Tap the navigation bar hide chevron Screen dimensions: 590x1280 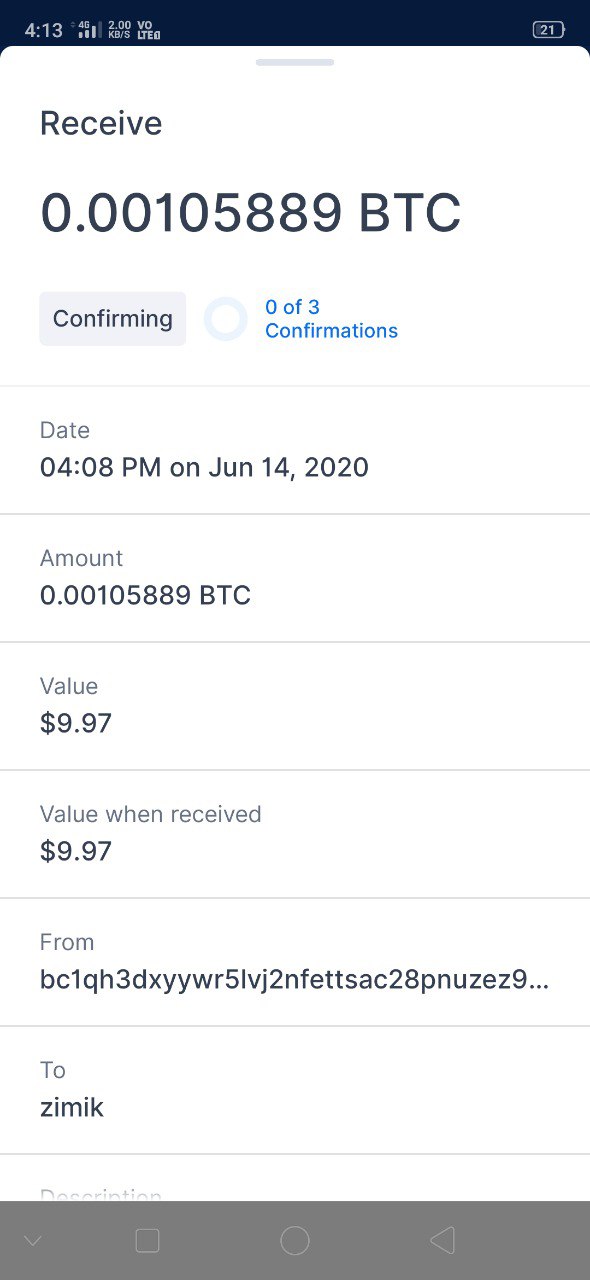tap(33, 1242)
